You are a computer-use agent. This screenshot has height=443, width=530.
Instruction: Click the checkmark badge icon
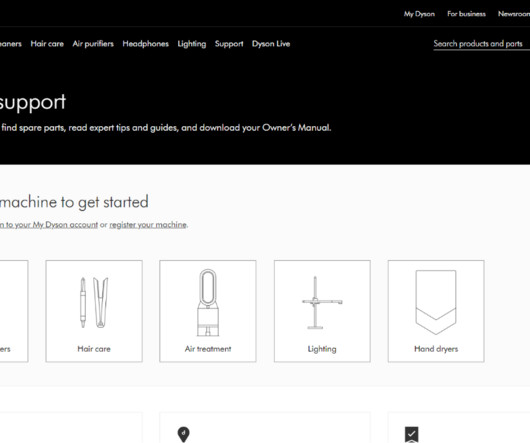(412, 435)
